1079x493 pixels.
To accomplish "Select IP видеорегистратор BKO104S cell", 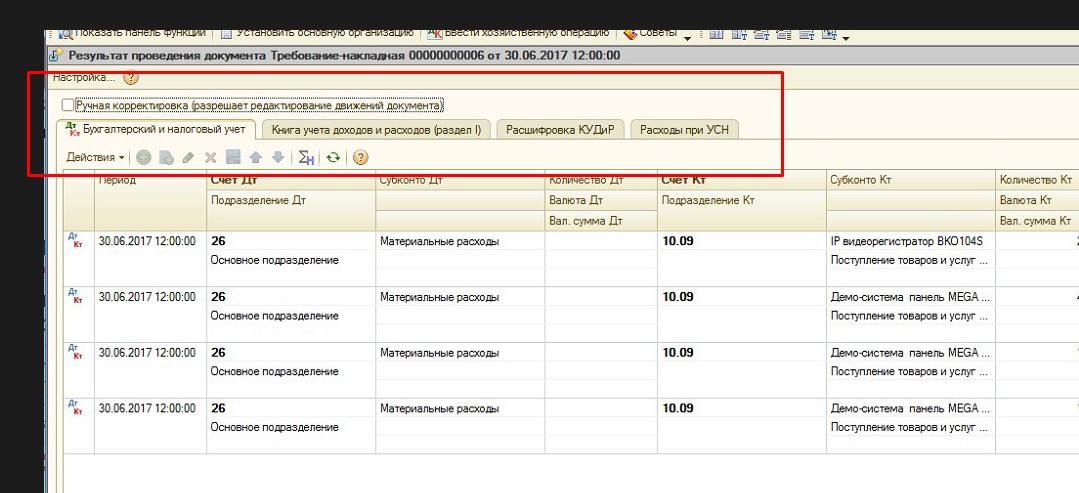I will pyautogui.click(x=907, y=241).
